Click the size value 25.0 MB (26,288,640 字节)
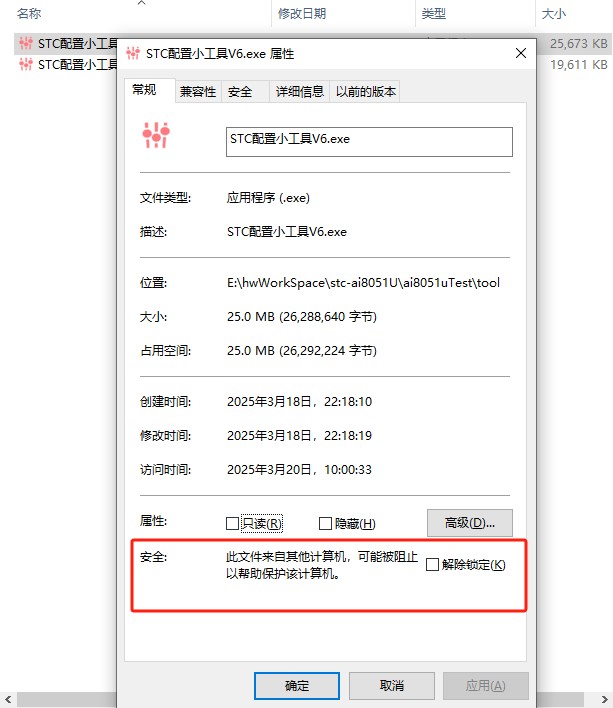The width and height of the screenshot is (613, 708). point(302,317)
